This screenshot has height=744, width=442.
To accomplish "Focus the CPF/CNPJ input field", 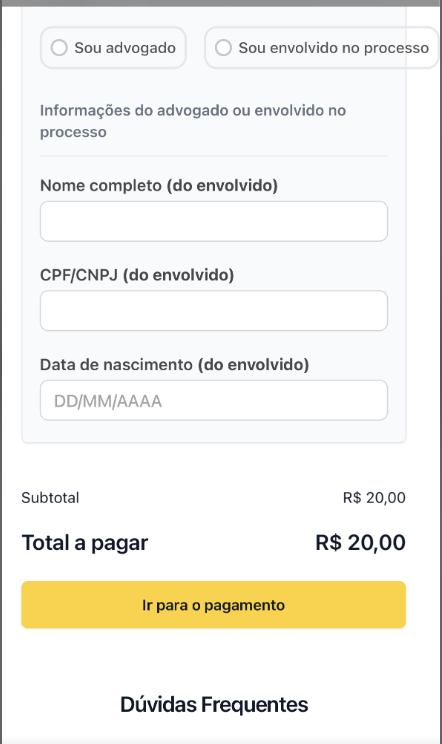I will point(214,311).
